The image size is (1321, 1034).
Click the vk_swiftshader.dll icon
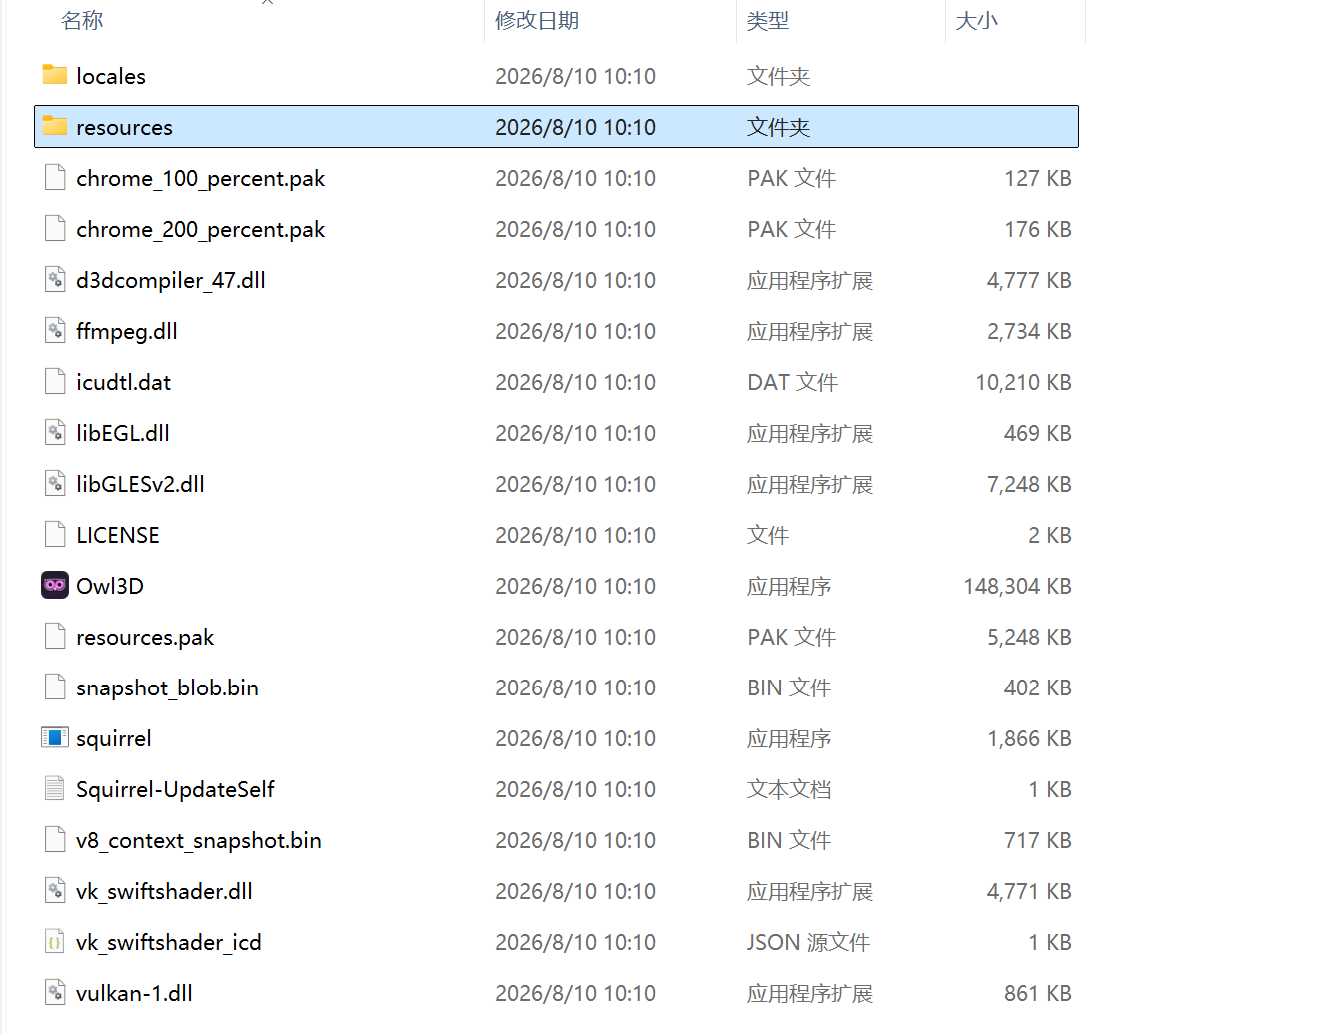(x=55, y=891)
